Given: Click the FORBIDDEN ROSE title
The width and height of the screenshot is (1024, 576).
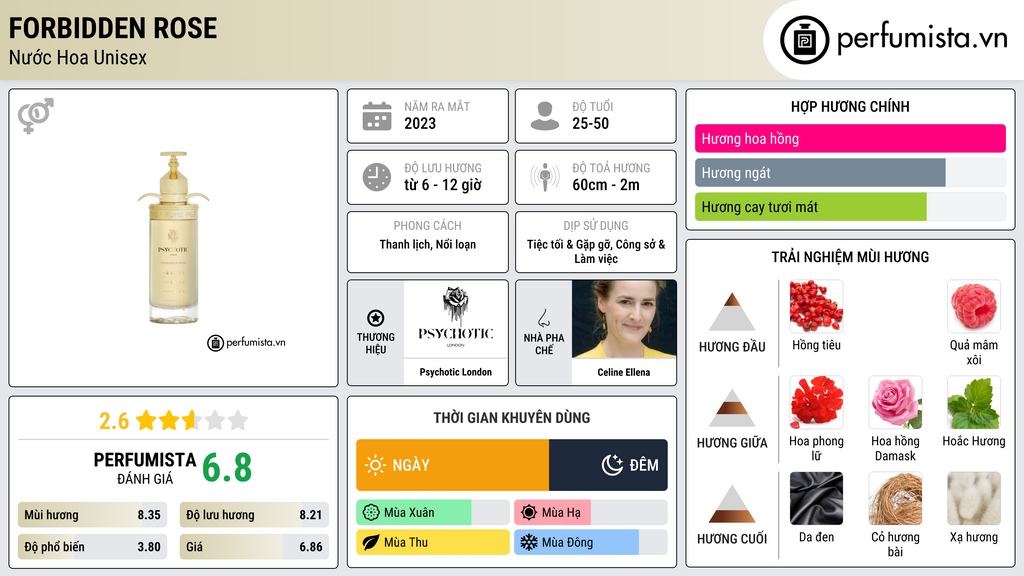Looking at the screenshot, I should tap(113, 28).
